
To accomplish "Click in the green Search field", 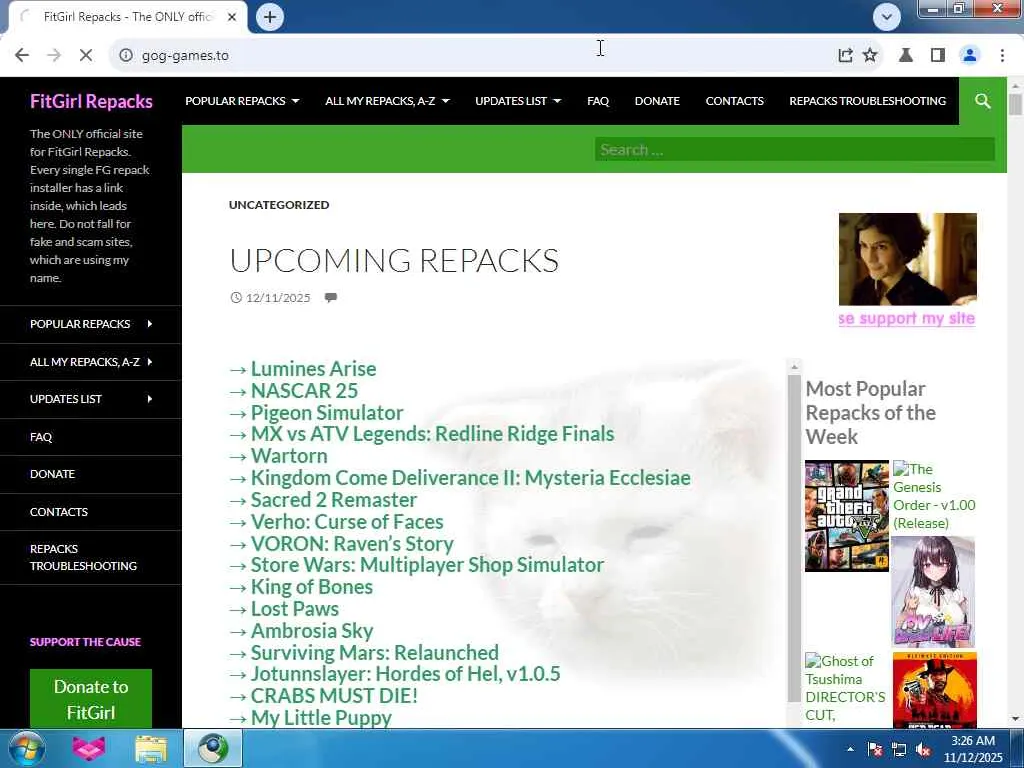I will (795, 150).
